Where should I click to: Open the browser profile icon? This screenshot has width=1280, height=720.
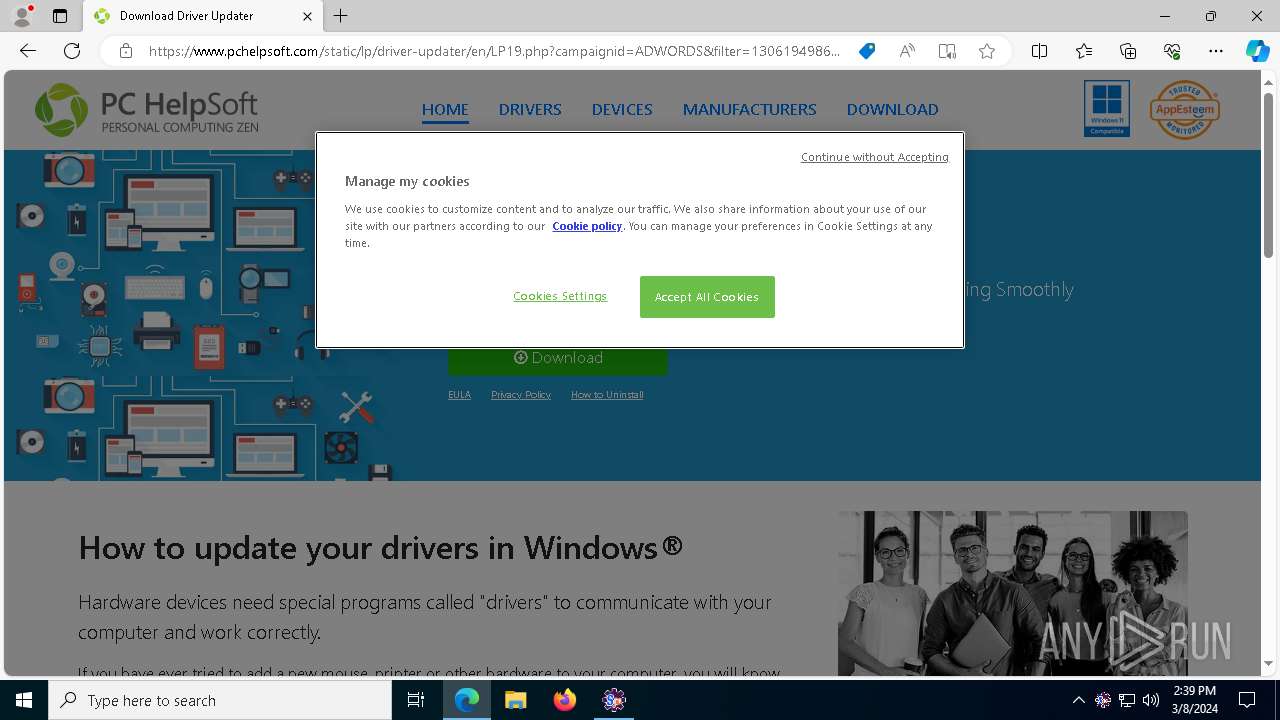21,16
